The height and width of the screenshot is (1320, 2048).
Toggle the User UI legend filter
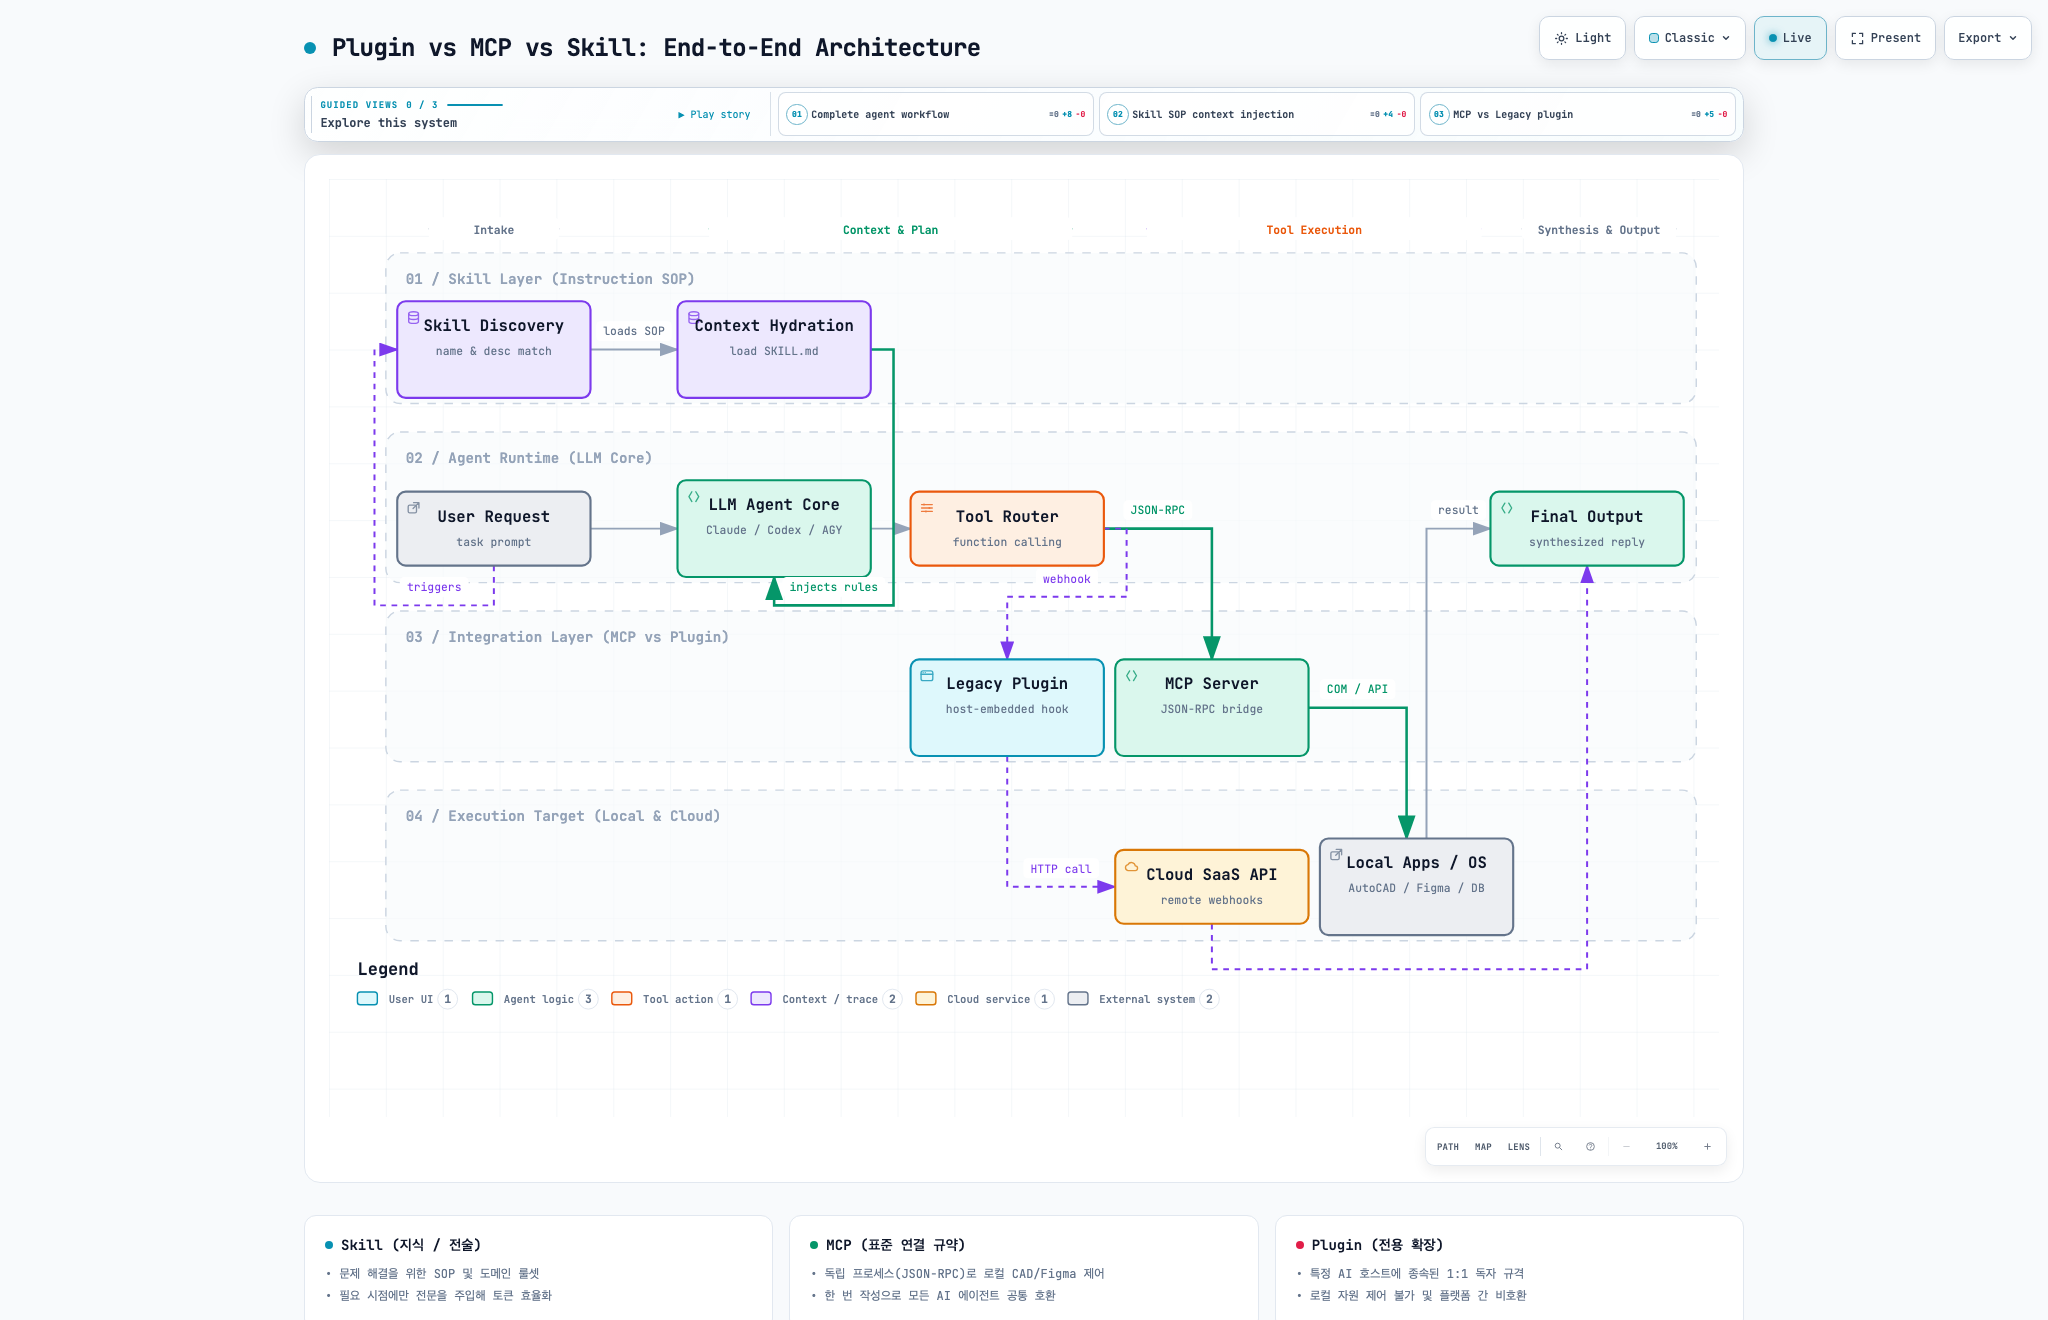point(406,999)
